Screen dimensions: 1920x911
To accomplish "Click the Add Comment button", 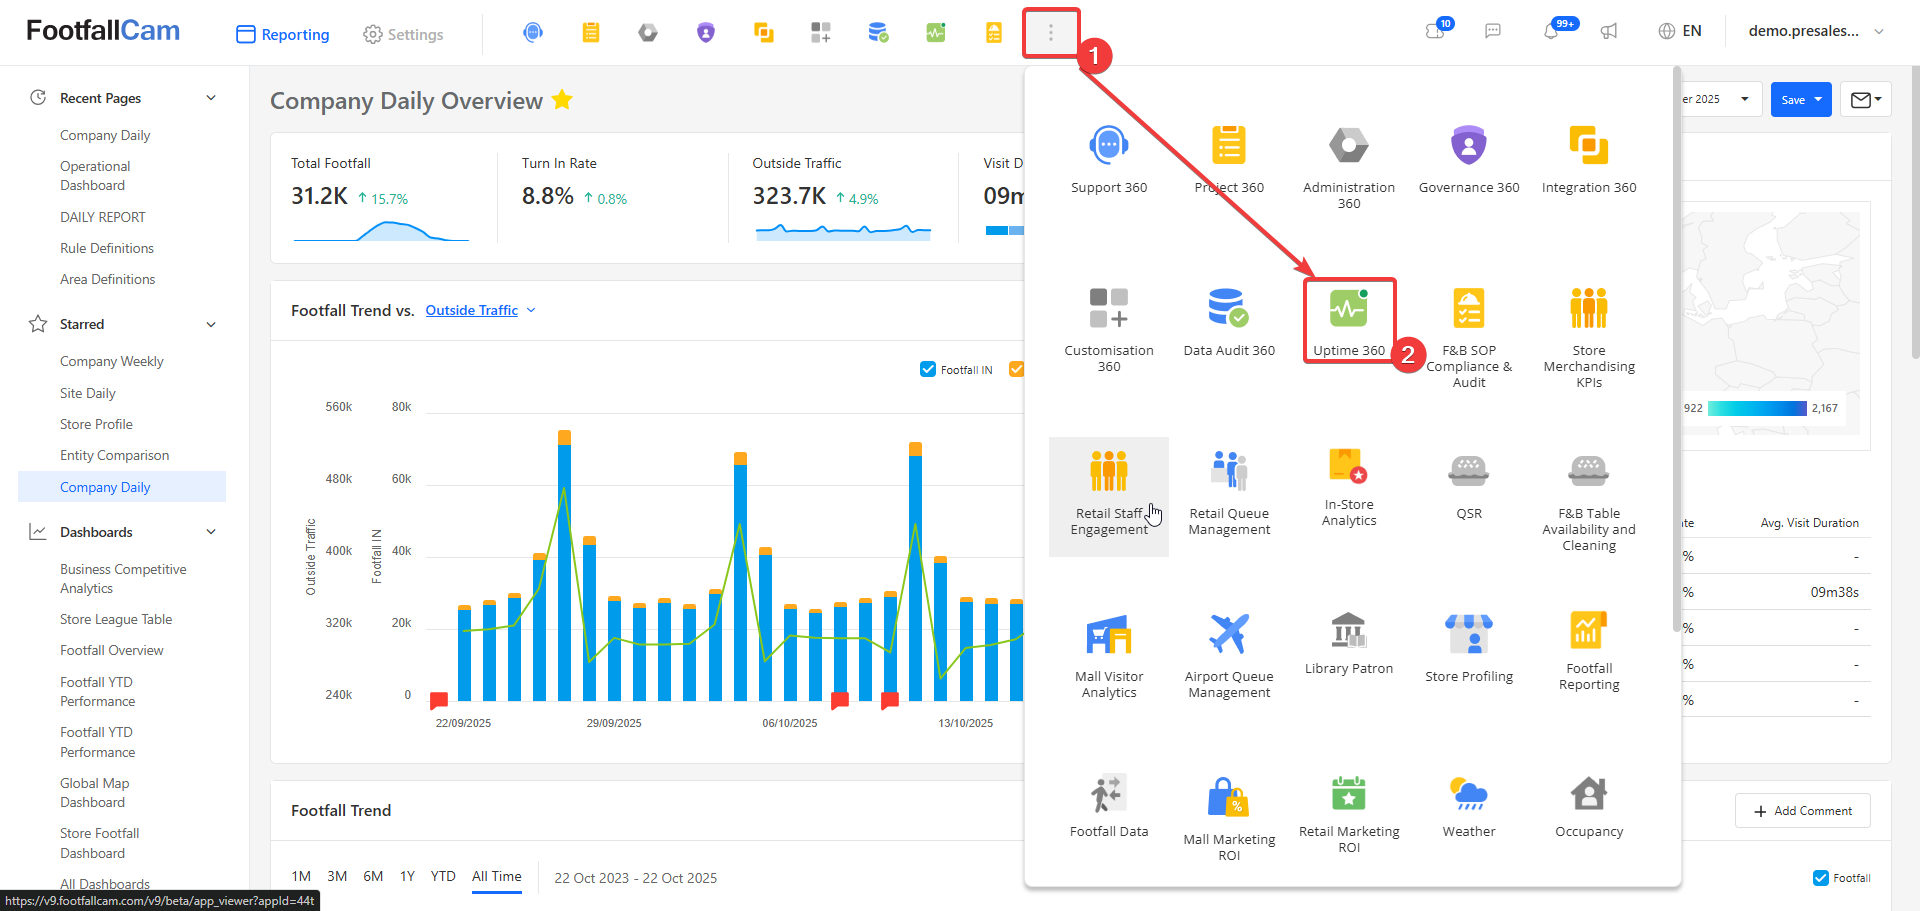I will [1803, 811].
